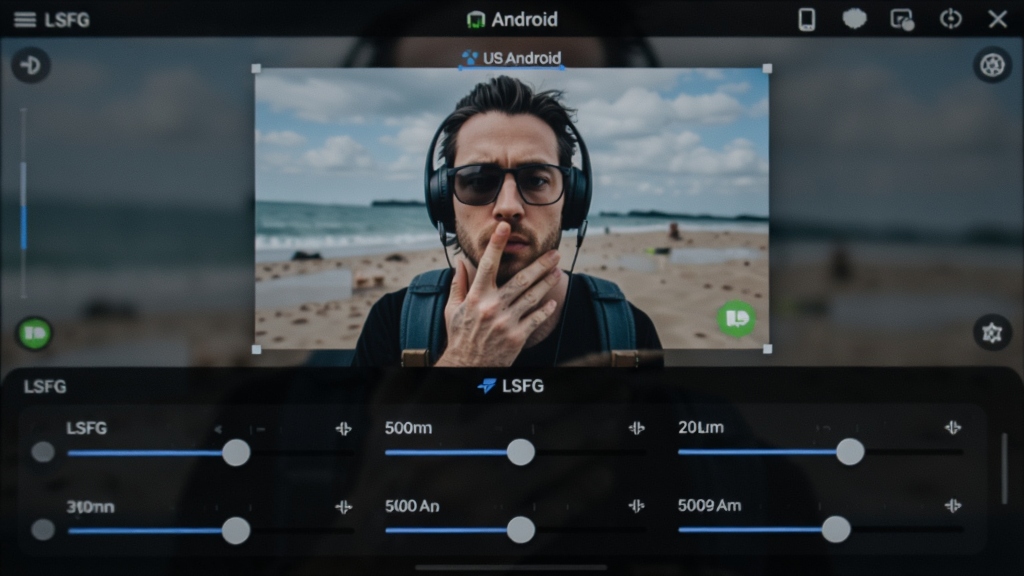Select the US Android tab above preview
This screenshot has width=1024, height=576.
pyautogui.click(x=511, y=58)
